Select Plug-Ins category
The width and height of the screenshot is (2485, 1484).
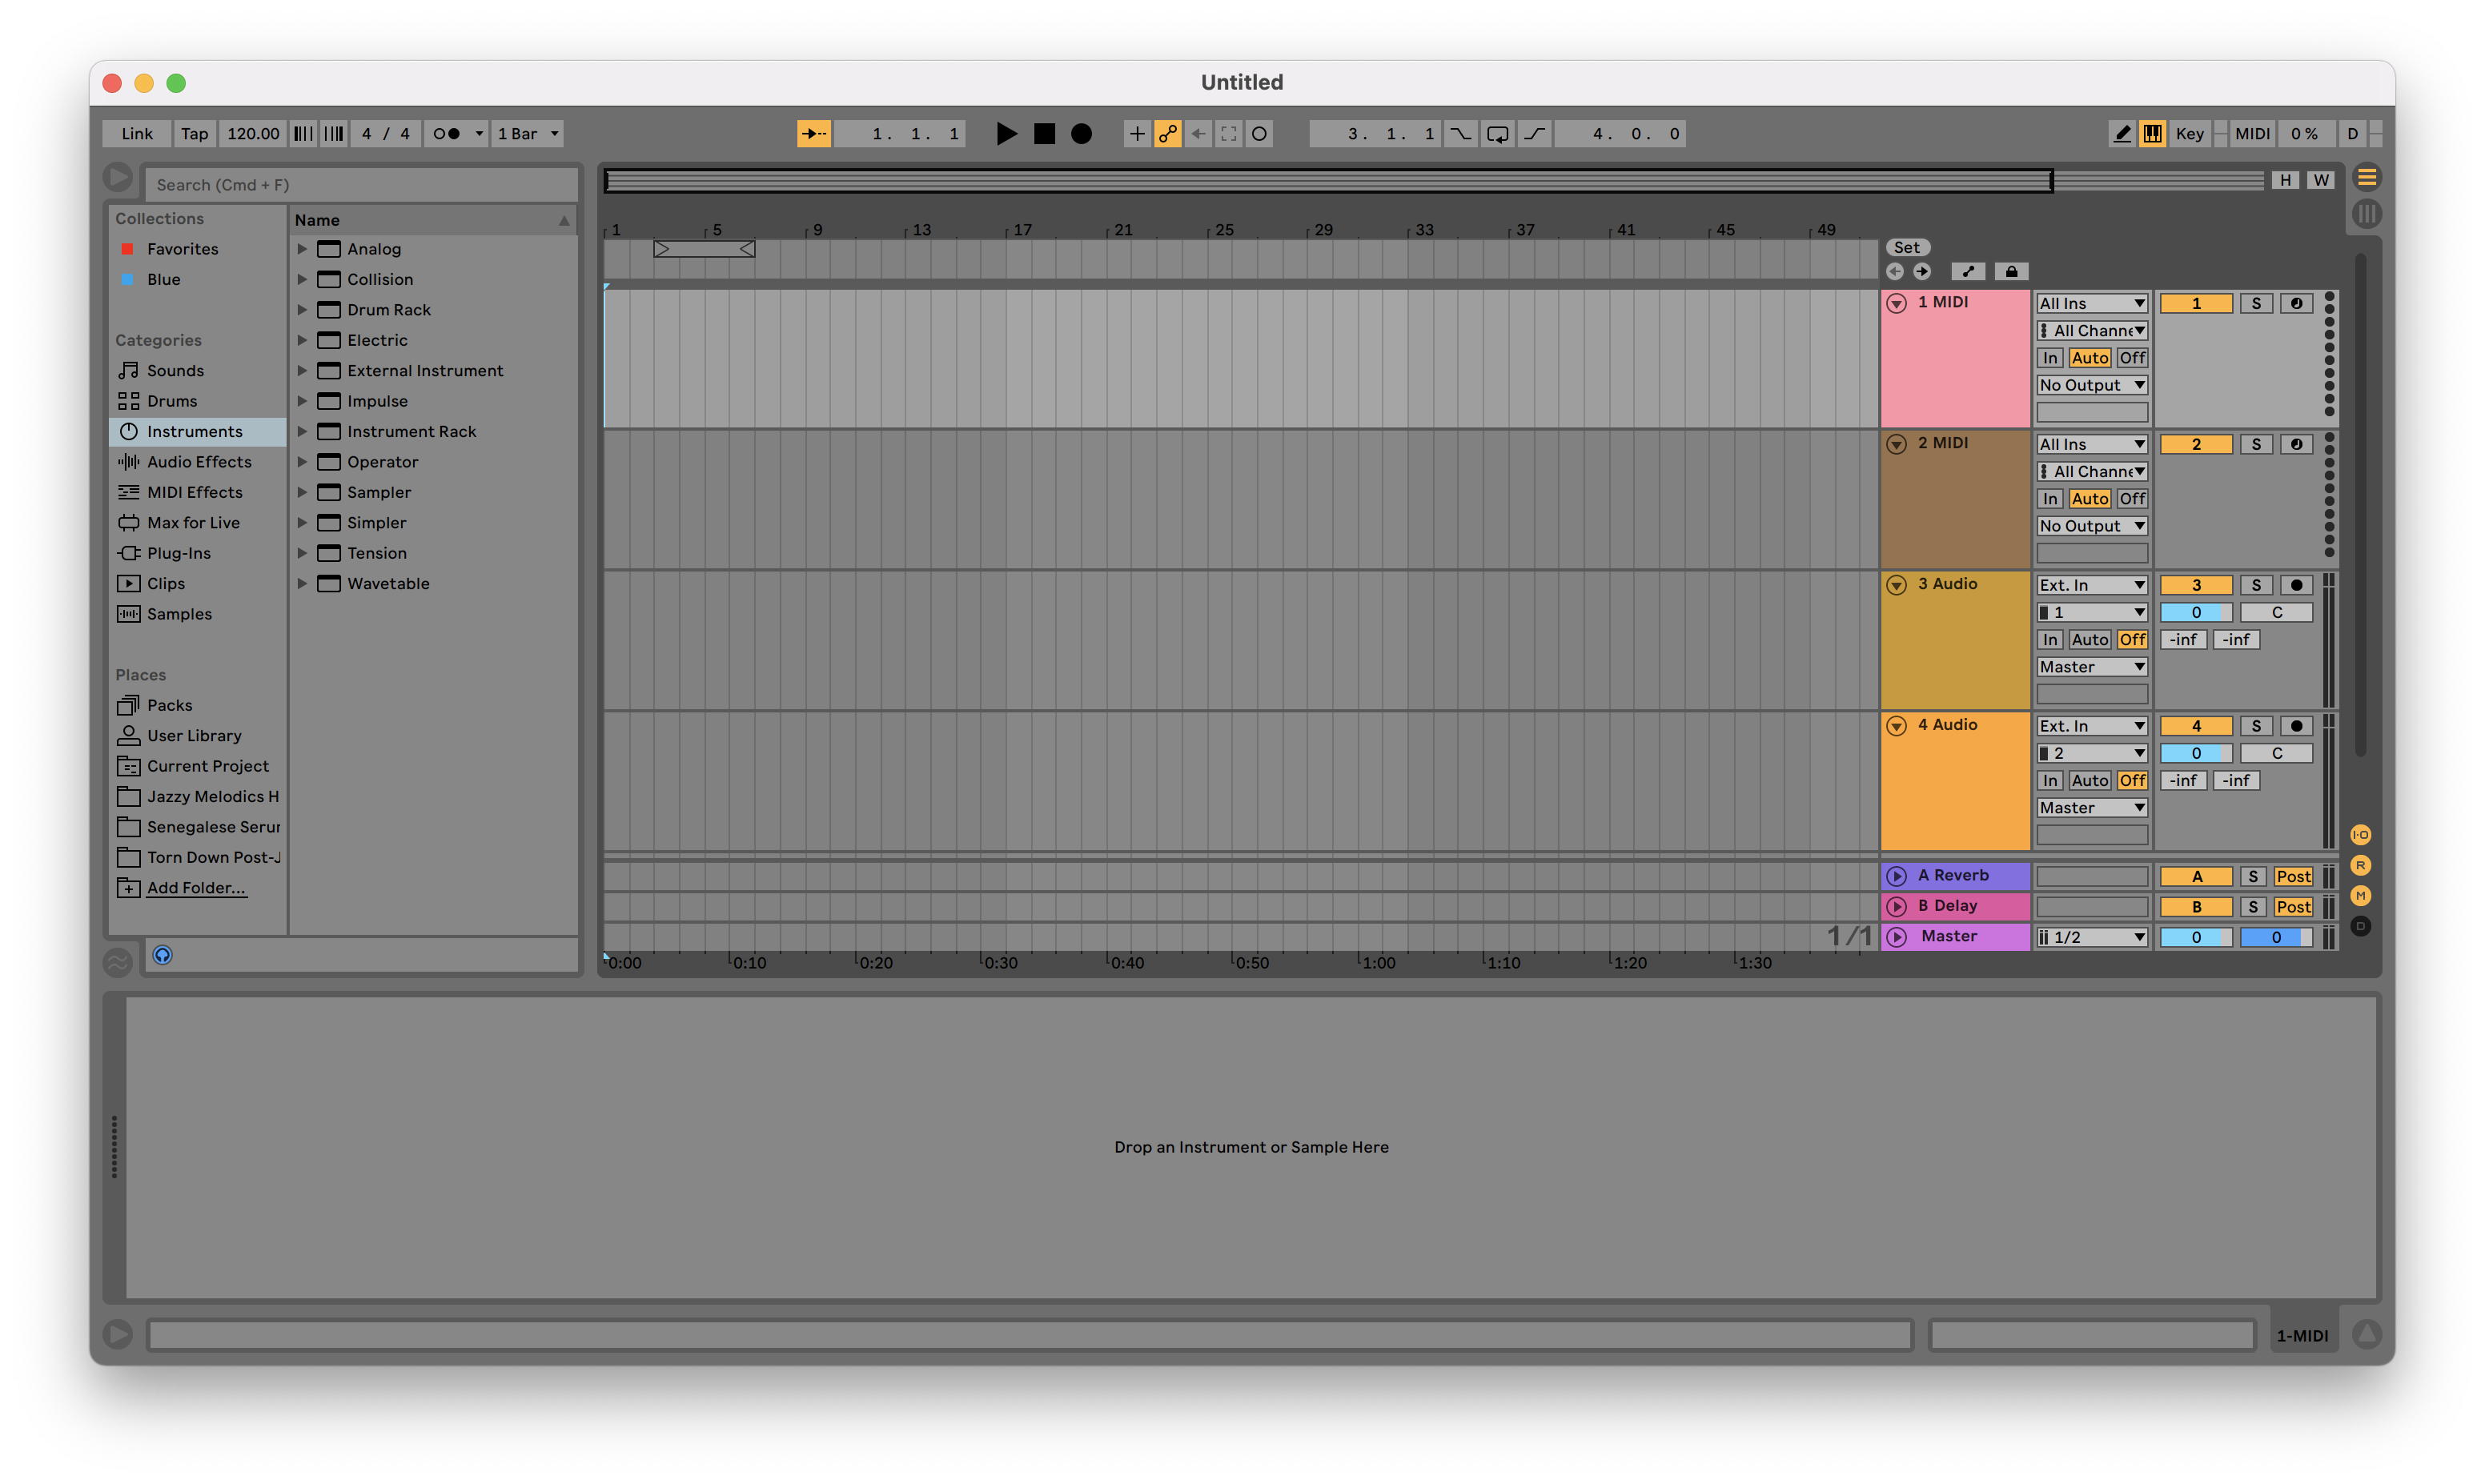point(196,553)
